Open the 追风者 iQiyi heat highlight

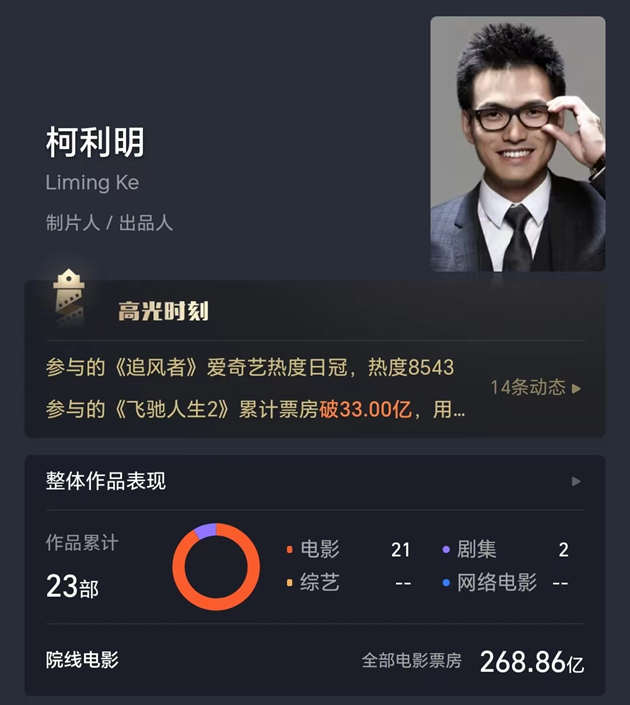[250, 367]
